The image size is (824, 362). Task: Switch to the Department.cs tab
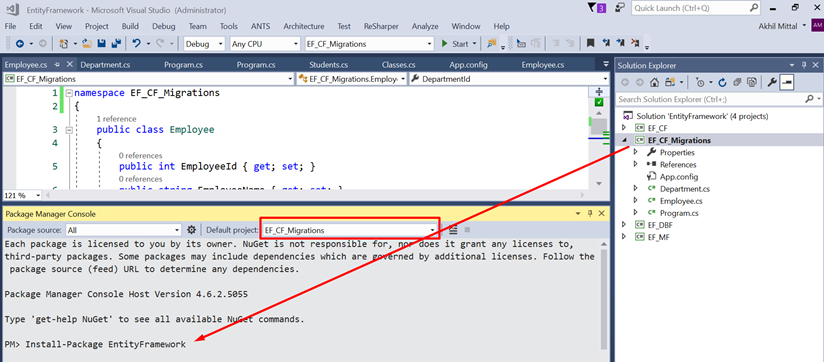(105, 65)
